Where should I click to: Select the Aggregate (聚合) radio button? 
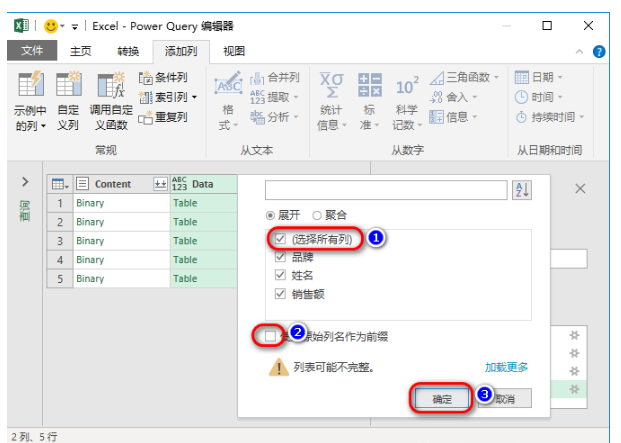[316, 215]
